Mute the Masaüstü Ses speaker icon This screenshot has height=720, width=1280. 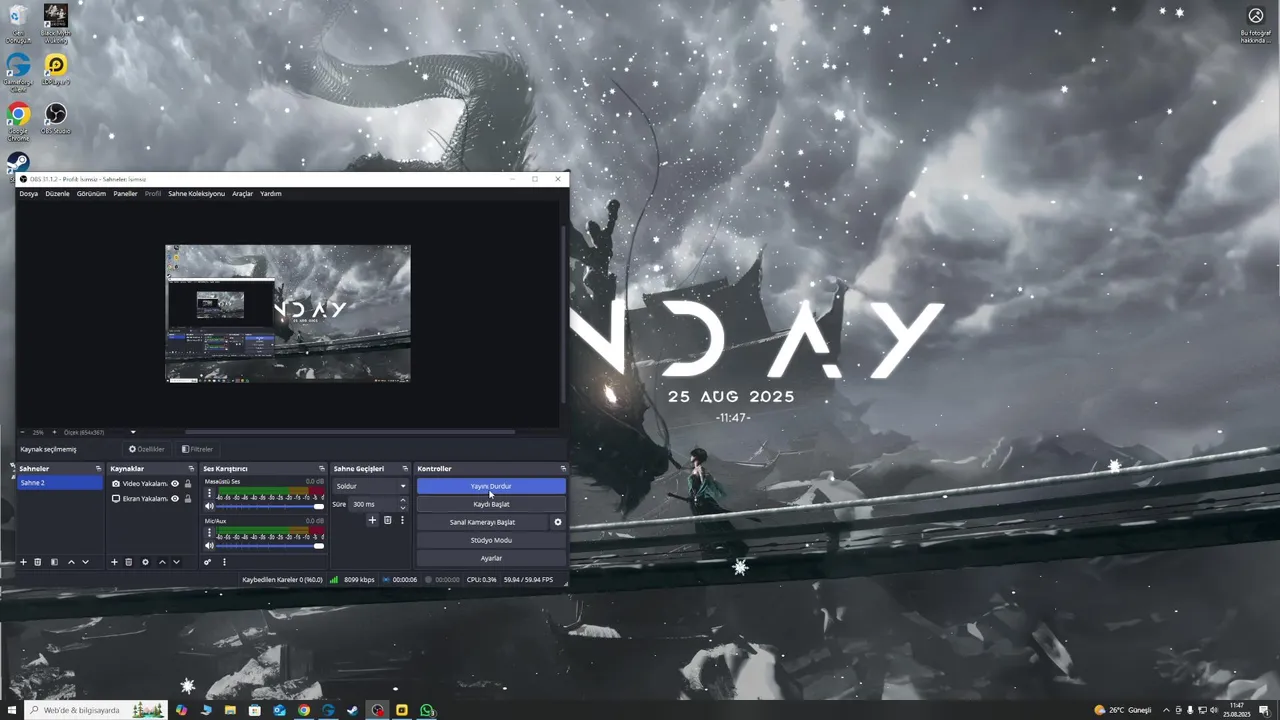click(x=209, y=506)
